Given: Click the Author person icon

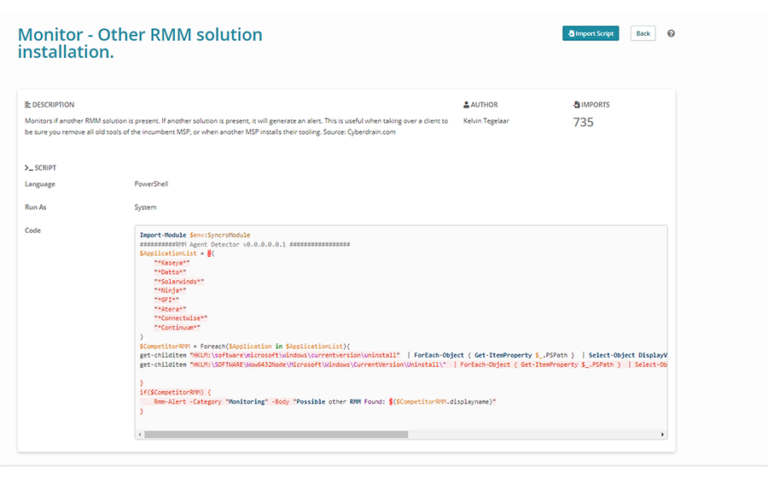Looking at the screenshot, I should pyautogui.click(x=466, y=105).
